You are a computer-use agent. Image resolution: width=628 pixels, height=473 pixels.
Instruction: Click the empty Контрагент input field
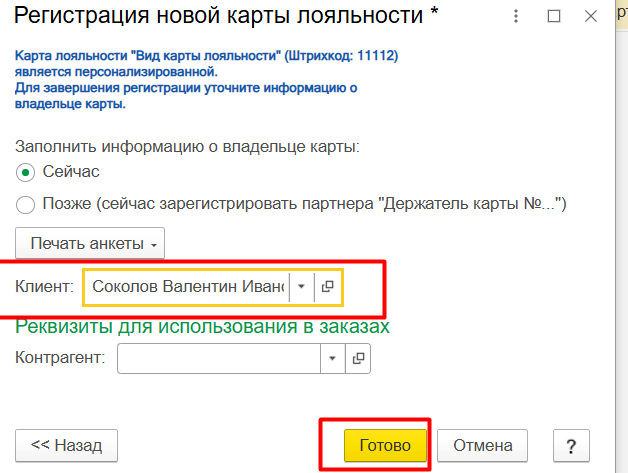tap(219, 359)
